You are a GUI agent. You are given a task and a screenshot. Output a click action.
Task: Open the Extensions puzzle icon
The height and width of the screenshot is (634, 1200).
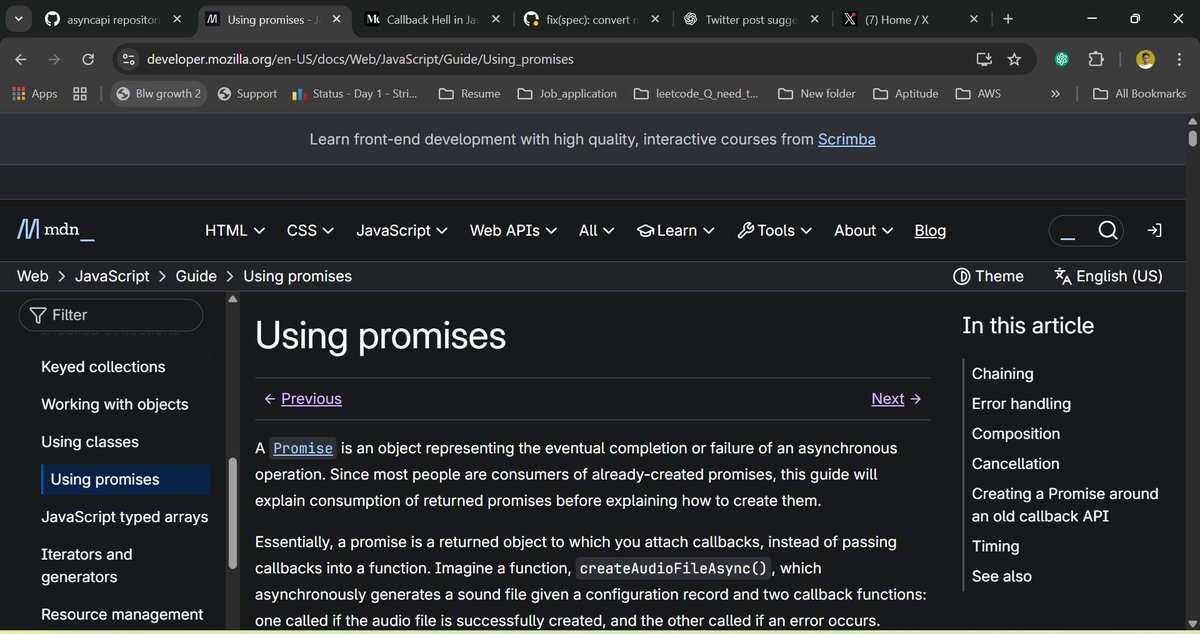[x=1096, y=59]
